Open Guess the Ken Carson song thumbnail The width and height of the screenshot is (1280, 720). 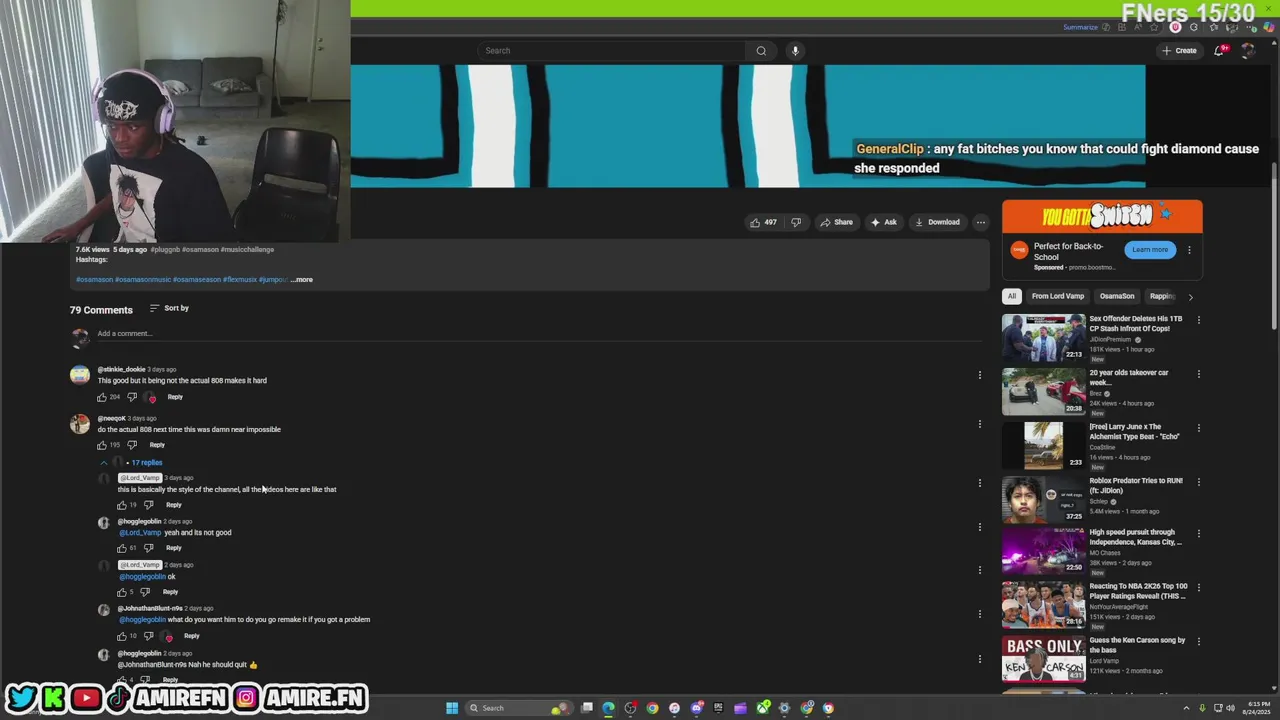coord(1043,660)
